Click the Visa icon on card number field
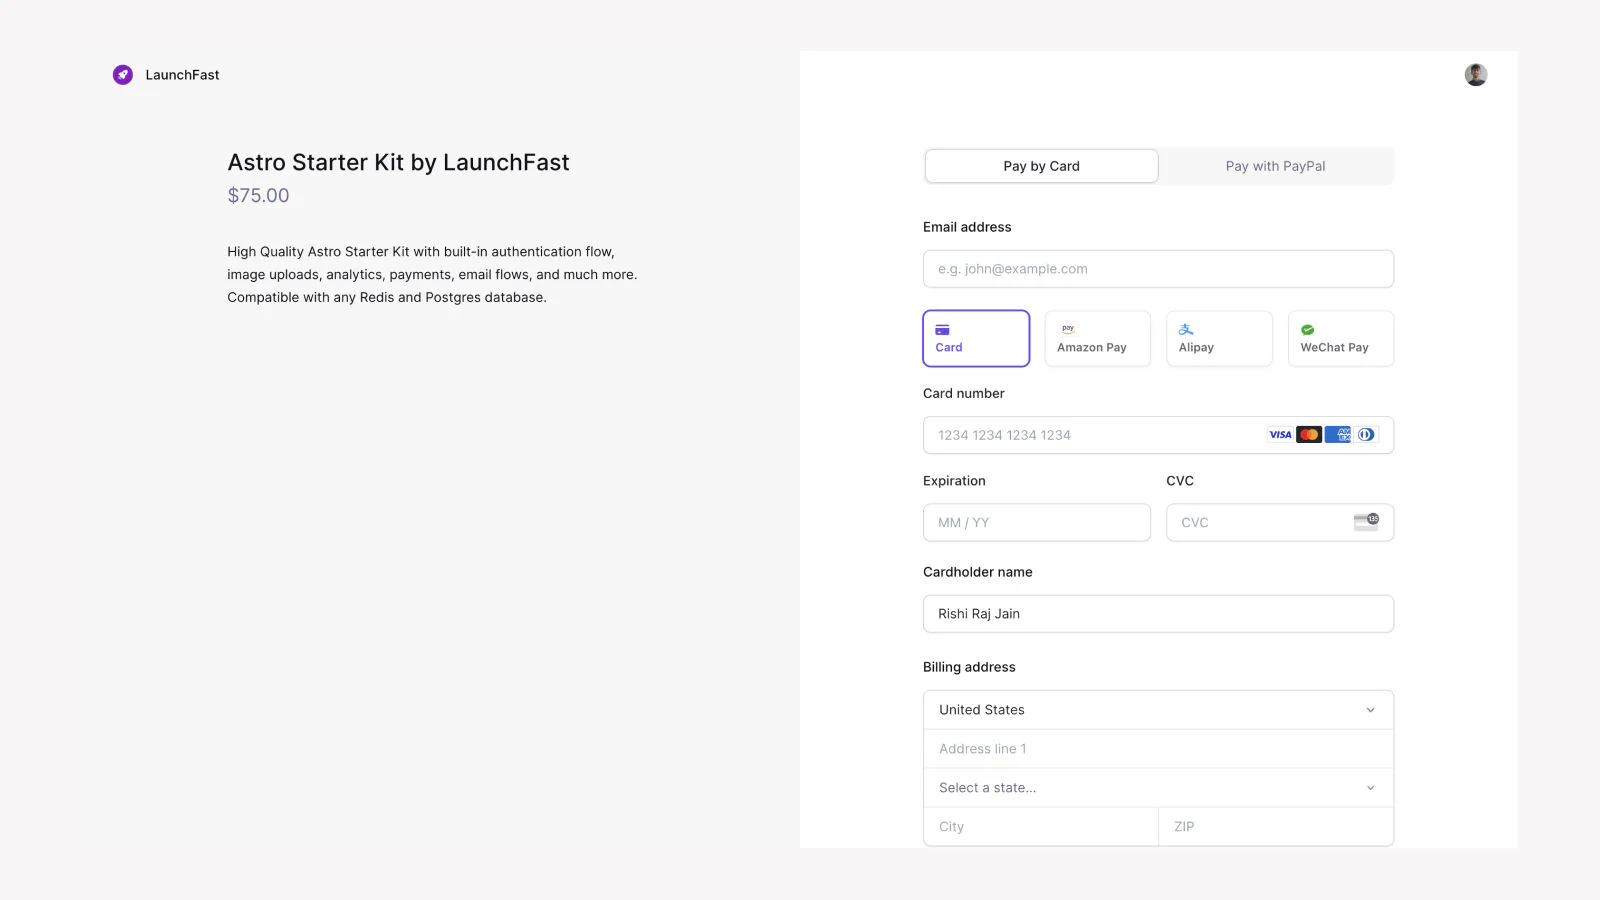The height and width of the screenshot is (900, 1600). click(x=1279, y=434)
